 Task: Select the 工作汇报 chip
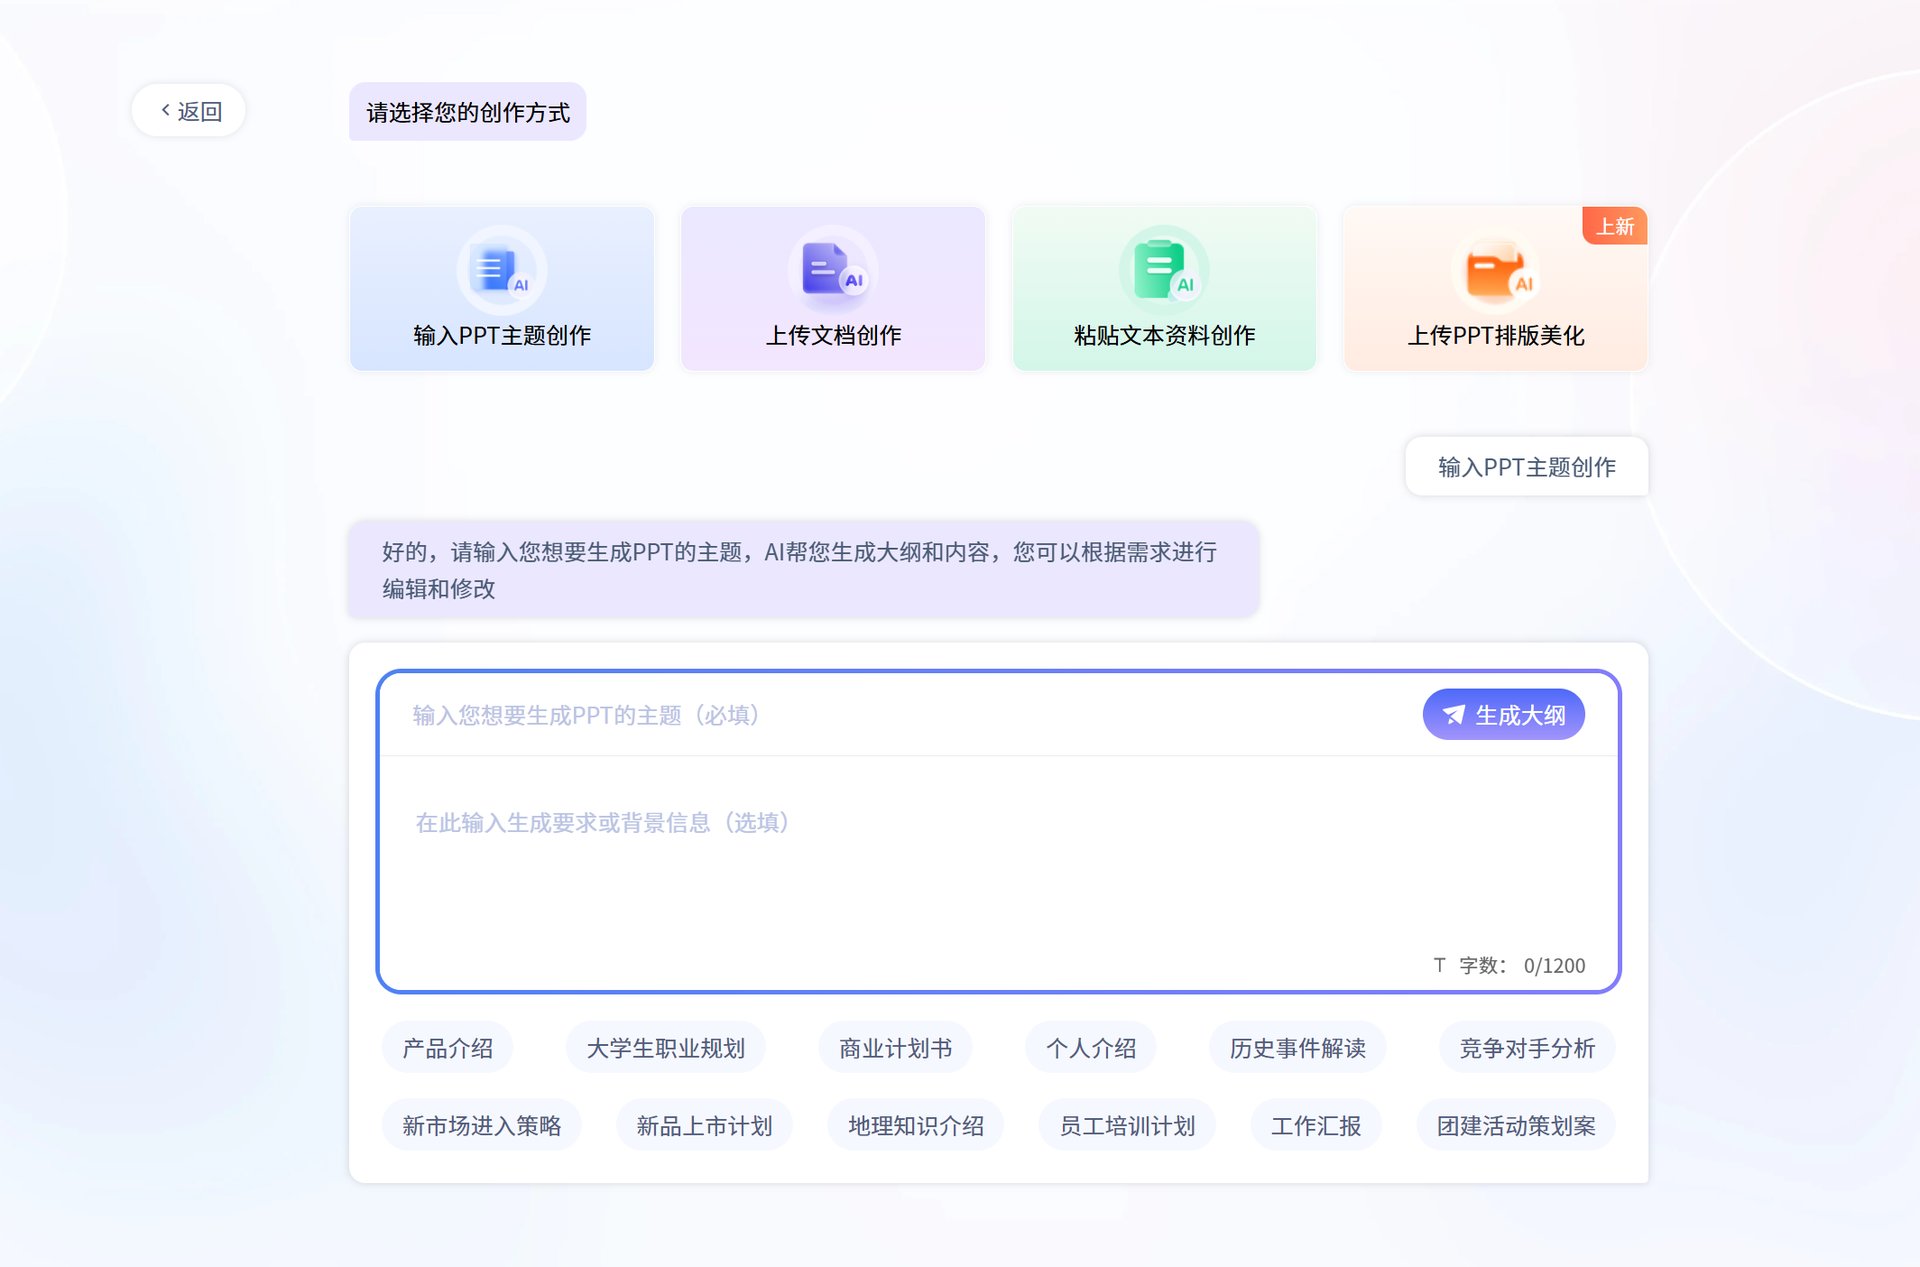1316,1126
